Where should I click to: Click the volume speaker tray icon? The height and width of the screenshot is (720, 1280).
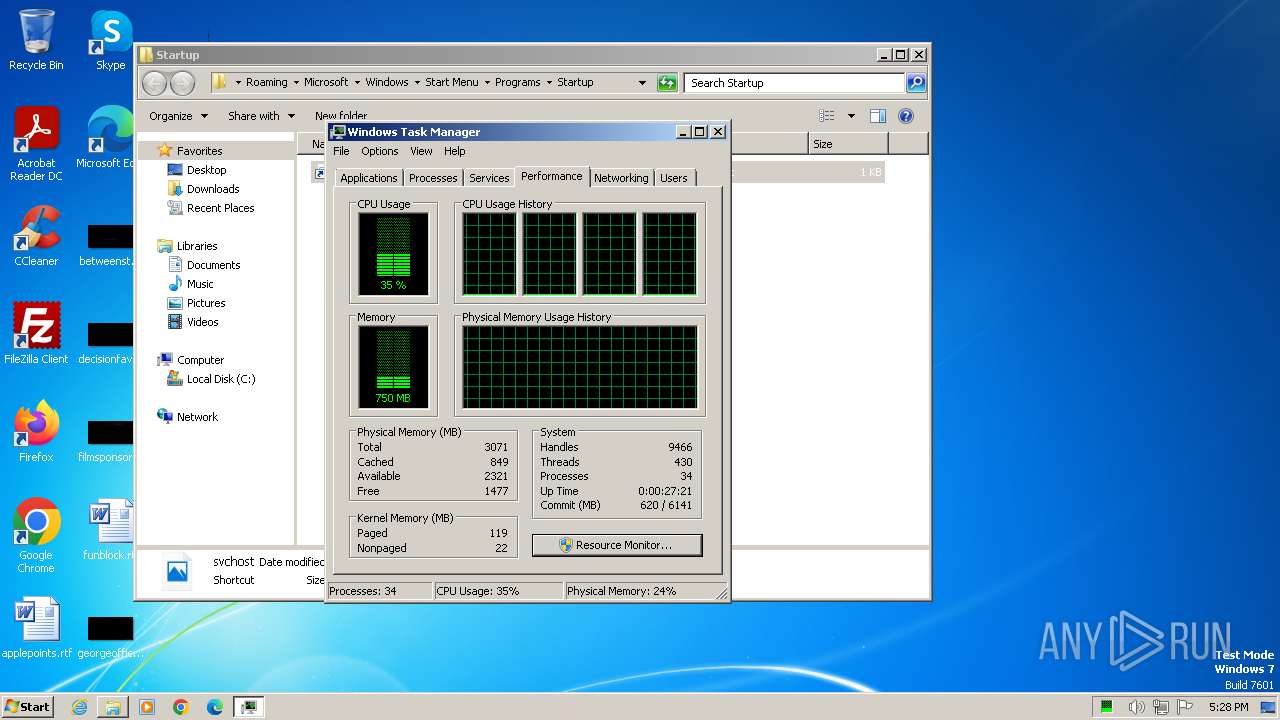point(1137,707)
